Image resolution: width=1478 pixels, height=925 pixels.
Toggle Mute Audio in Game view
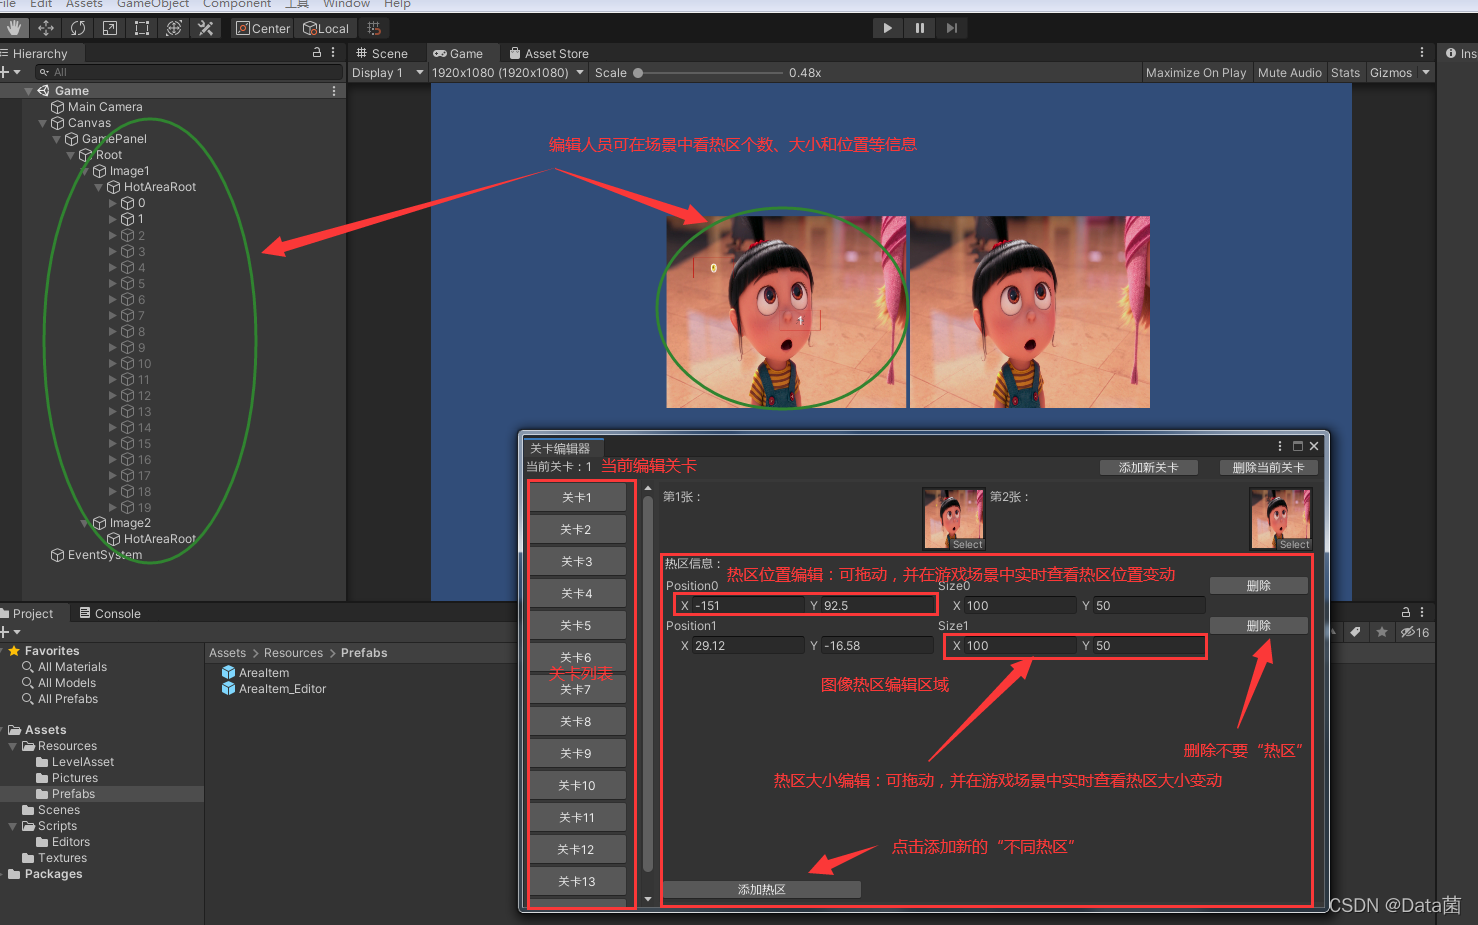click(1289, 73)
